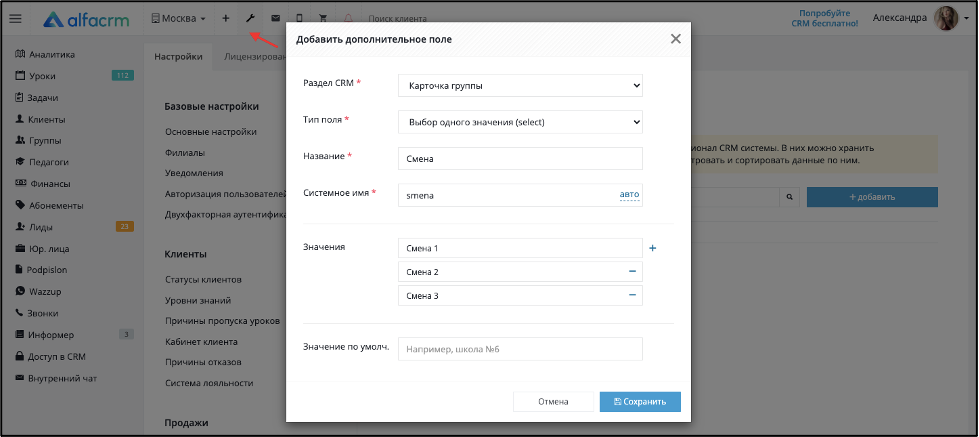The width and height of the screenshot is (979, 437).
Task: Remove the Смена 3 value with the minus icon
Action: [x=632, y=295]
